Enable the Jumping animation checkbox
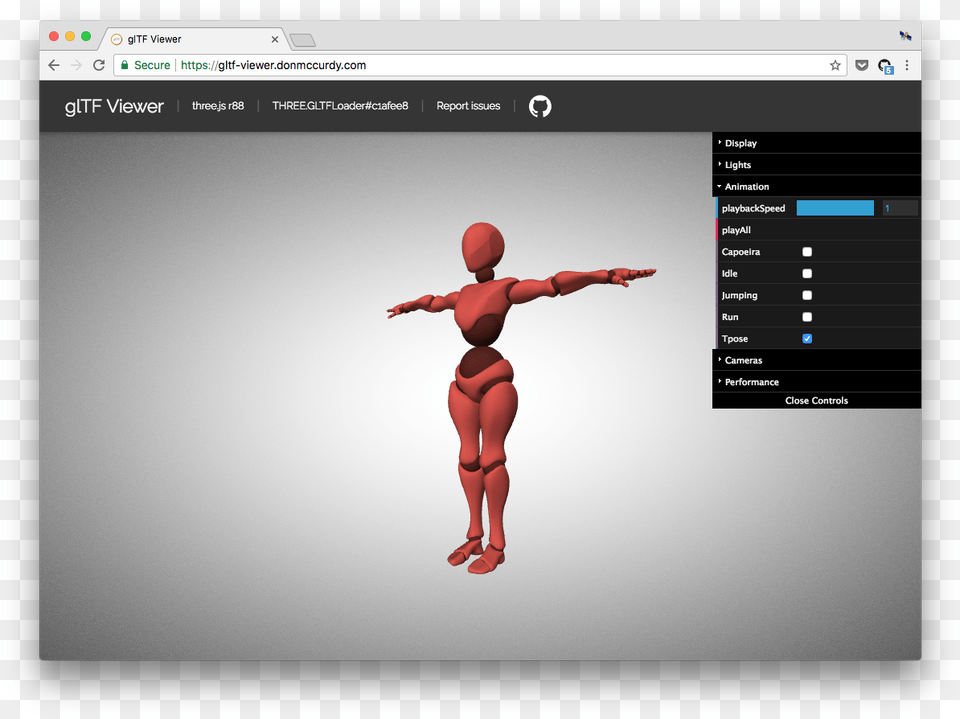This screenshot has width=960, height=719. tap(807, 295)
